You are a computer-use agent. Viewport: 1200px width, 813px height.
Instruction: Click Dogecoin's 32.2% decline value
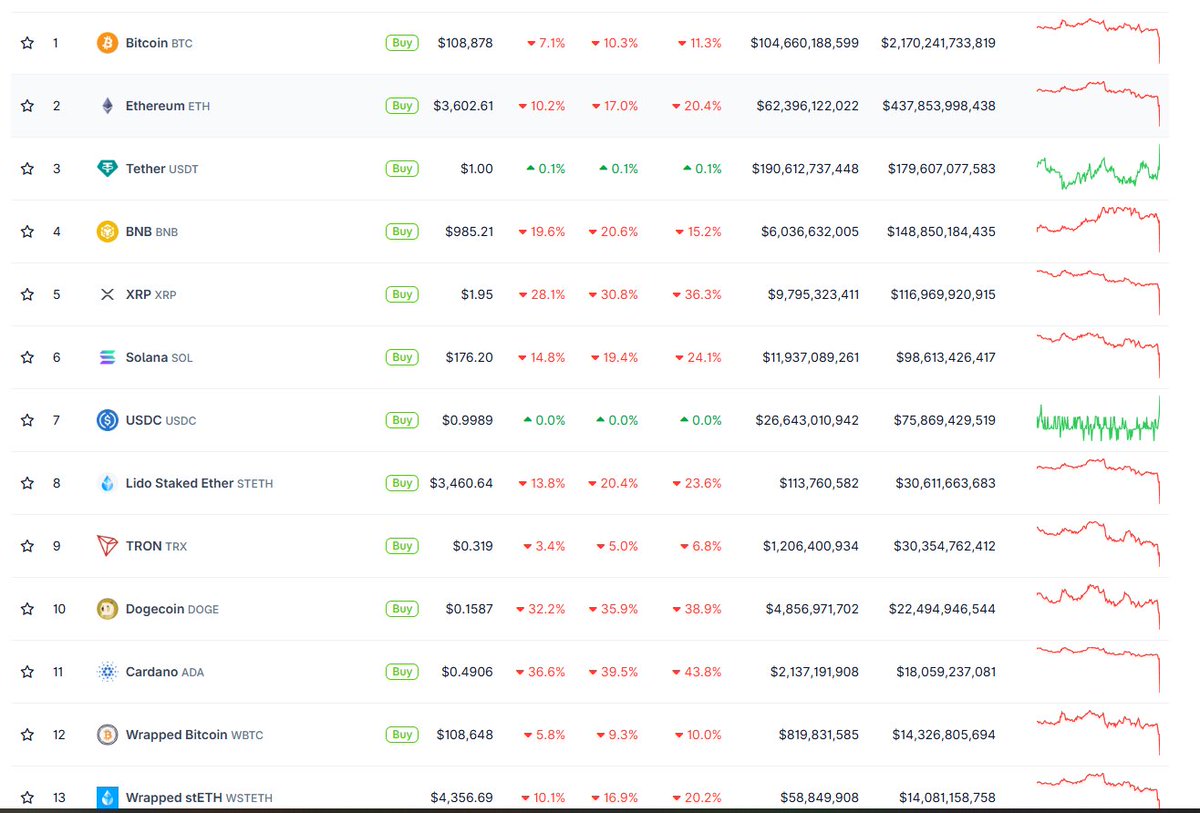pyautogui.click(x=540, y=609)
